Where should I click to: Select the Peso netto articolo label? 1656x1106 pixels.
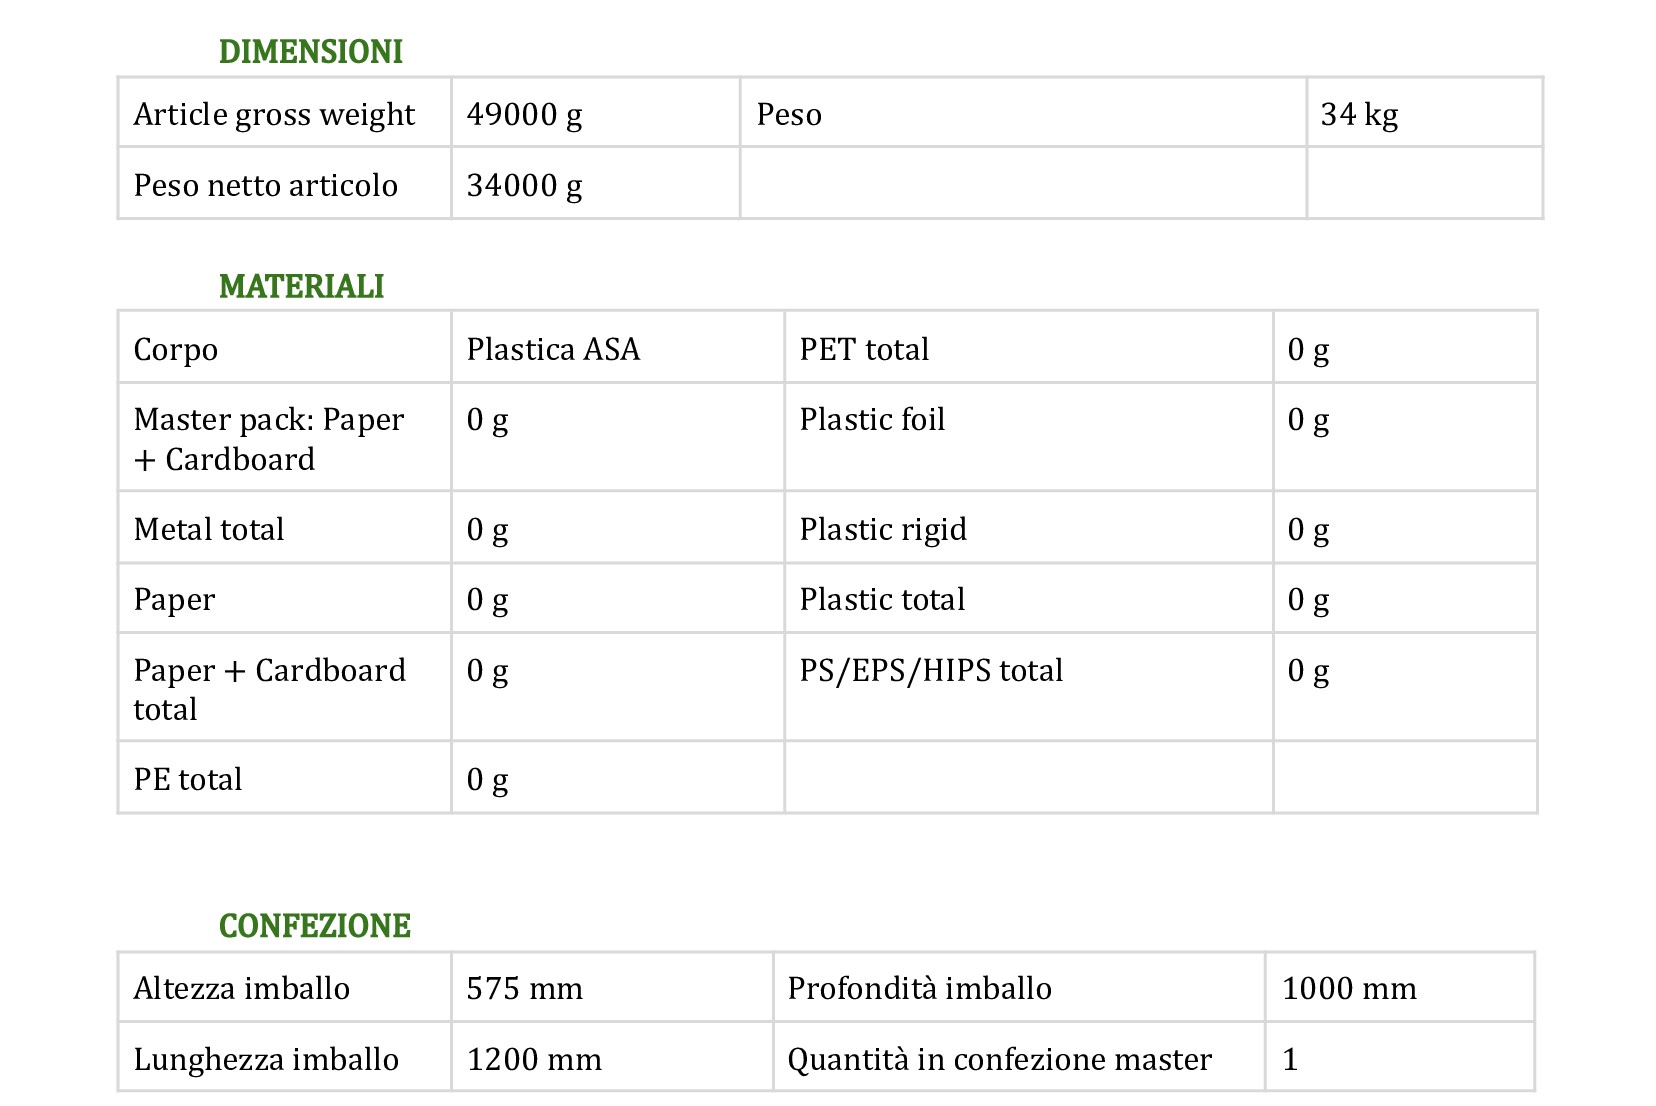tap(266, 185)
